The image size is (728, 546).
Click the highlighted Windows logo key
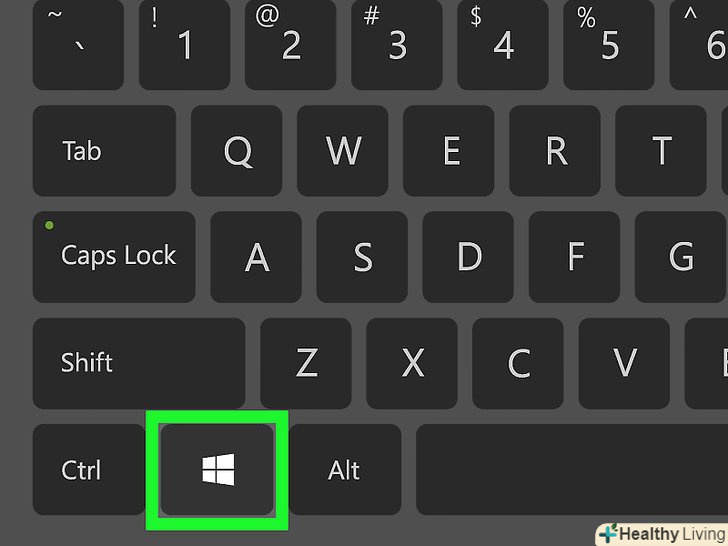point(217,469)
